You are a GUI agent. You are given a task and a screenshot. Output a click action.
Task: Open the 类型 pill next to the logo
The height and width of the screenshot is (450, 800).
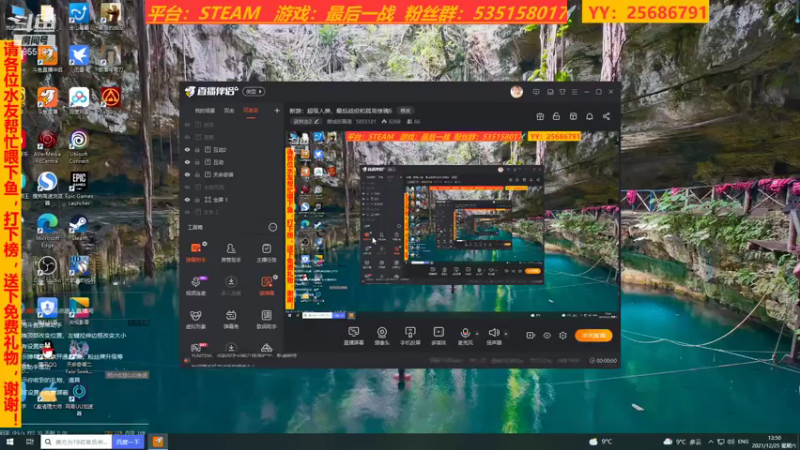[254, 92]
